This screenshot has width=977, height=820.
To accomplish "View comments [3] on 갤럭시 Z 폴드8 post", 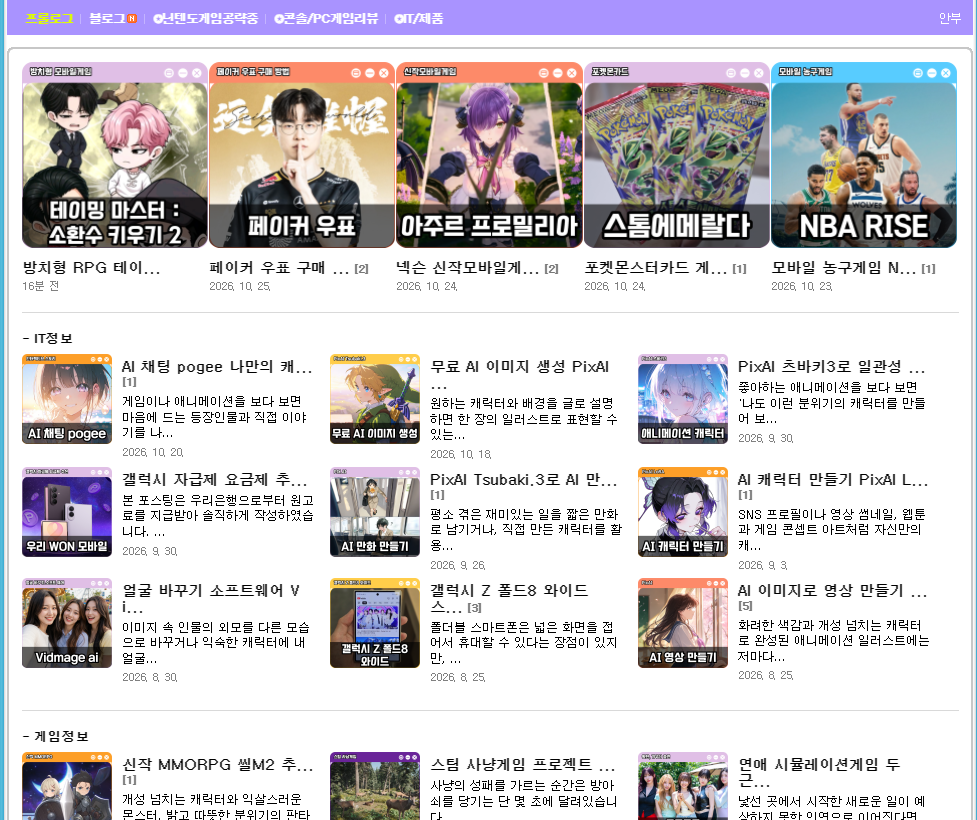I will [x=474, y=608].
